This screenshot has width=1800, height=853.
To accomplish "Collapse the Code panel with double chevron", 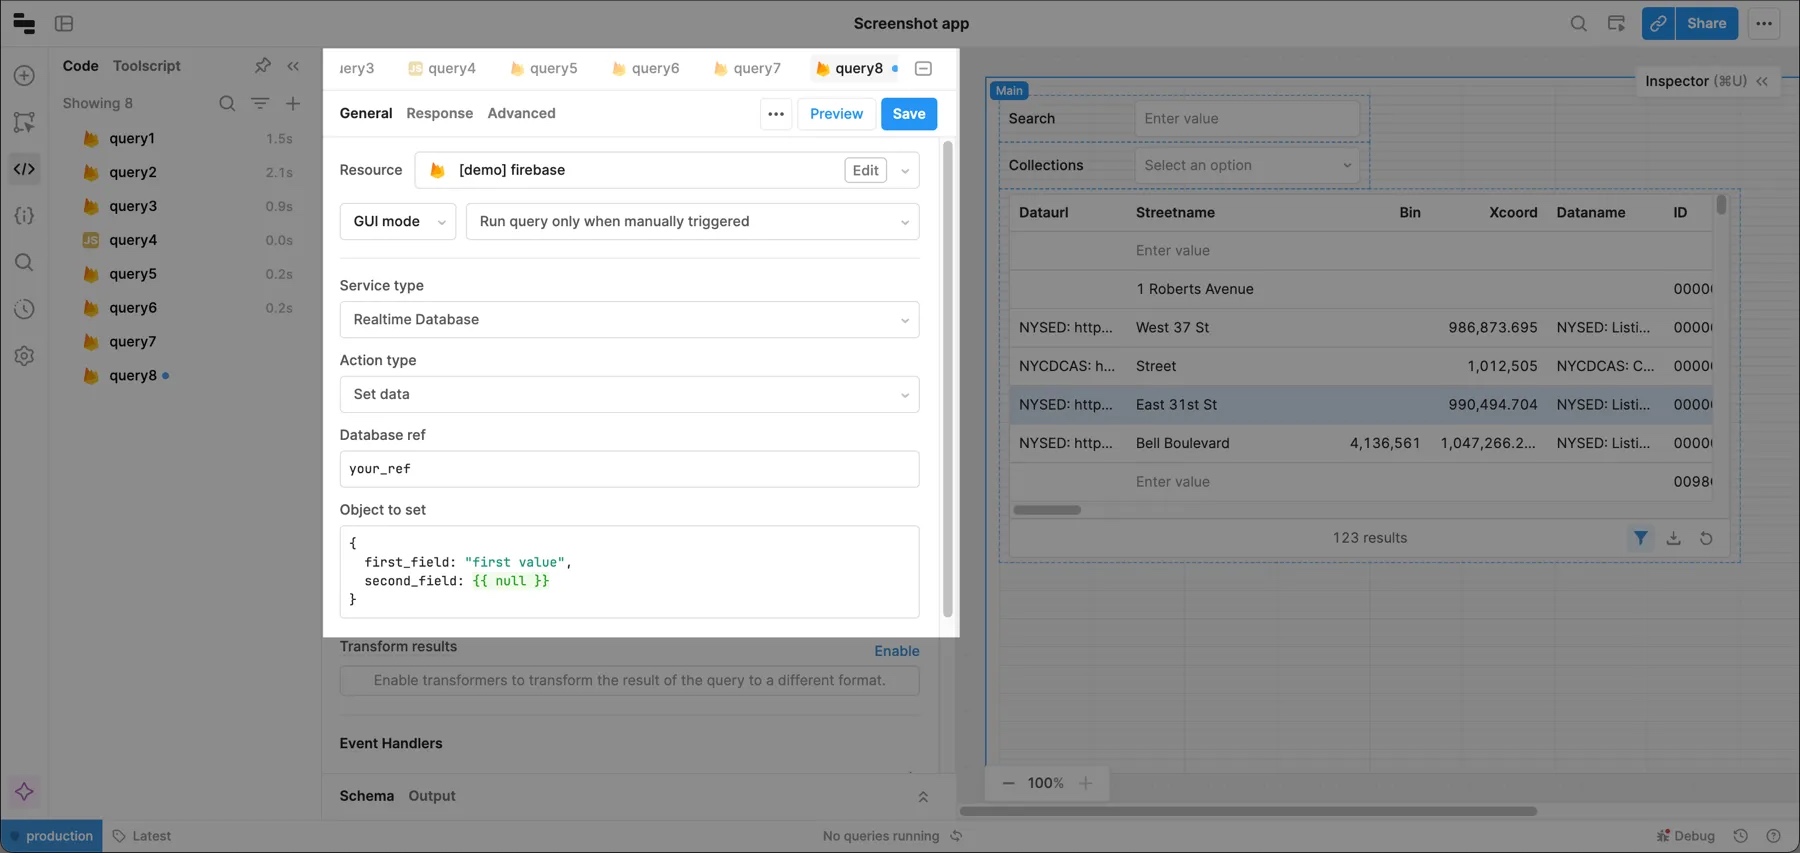I will point(293,66).
